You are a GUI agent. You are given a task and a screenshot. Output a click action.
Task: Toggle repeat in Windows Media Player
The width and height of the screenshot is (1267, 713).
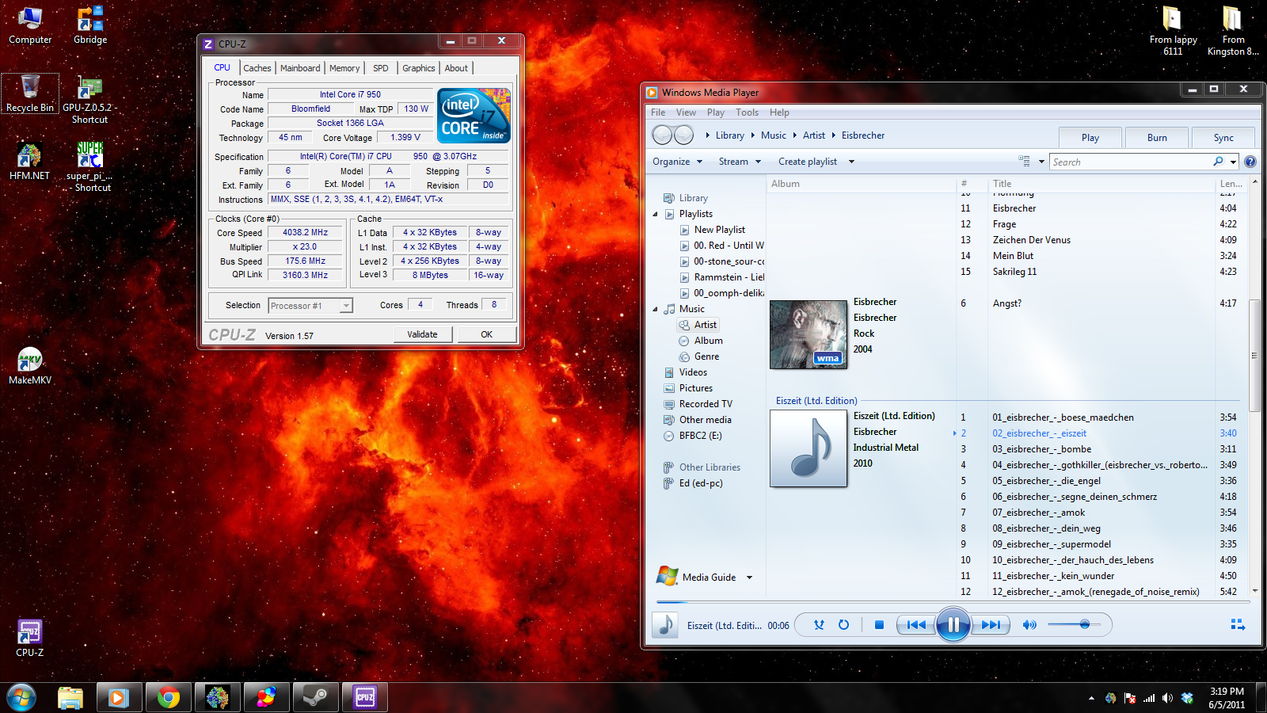[844, 625]
